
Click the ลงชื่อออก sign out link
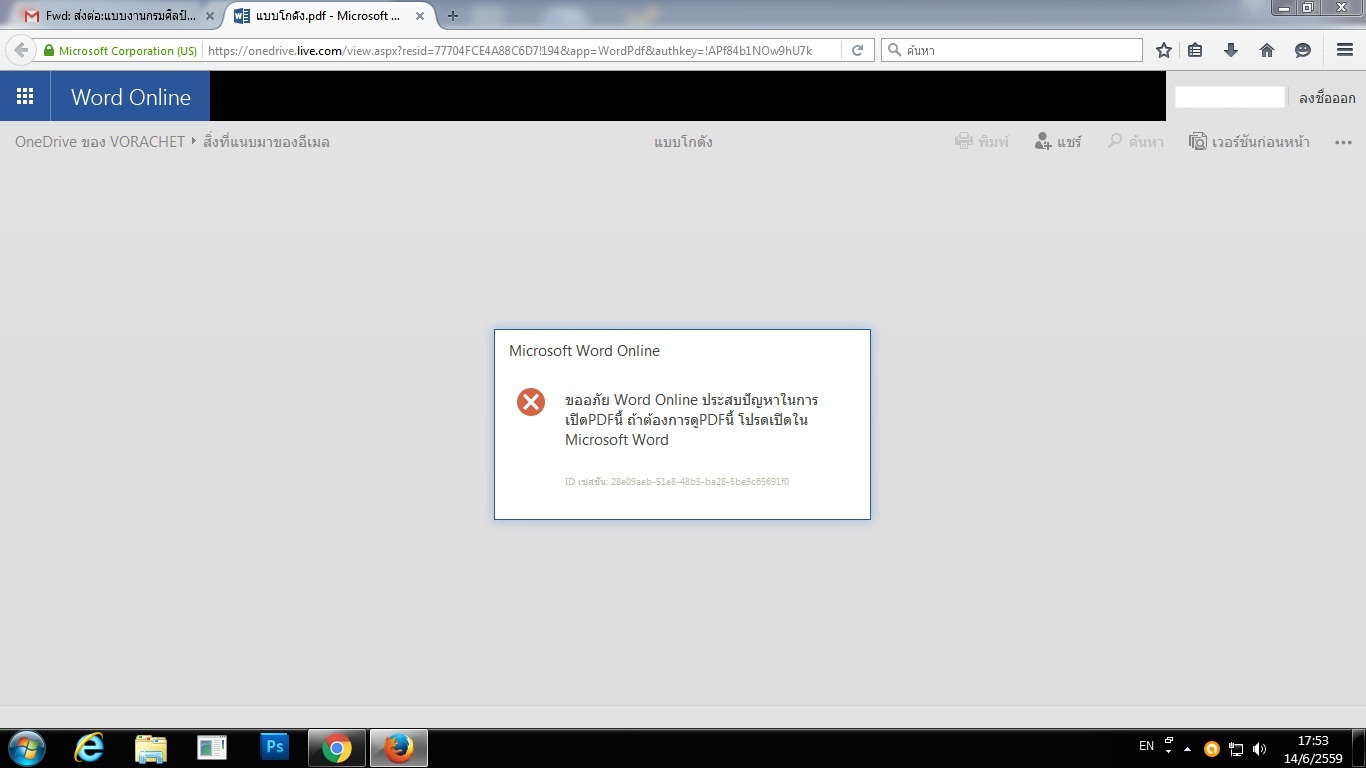(x=1327, y=97)
